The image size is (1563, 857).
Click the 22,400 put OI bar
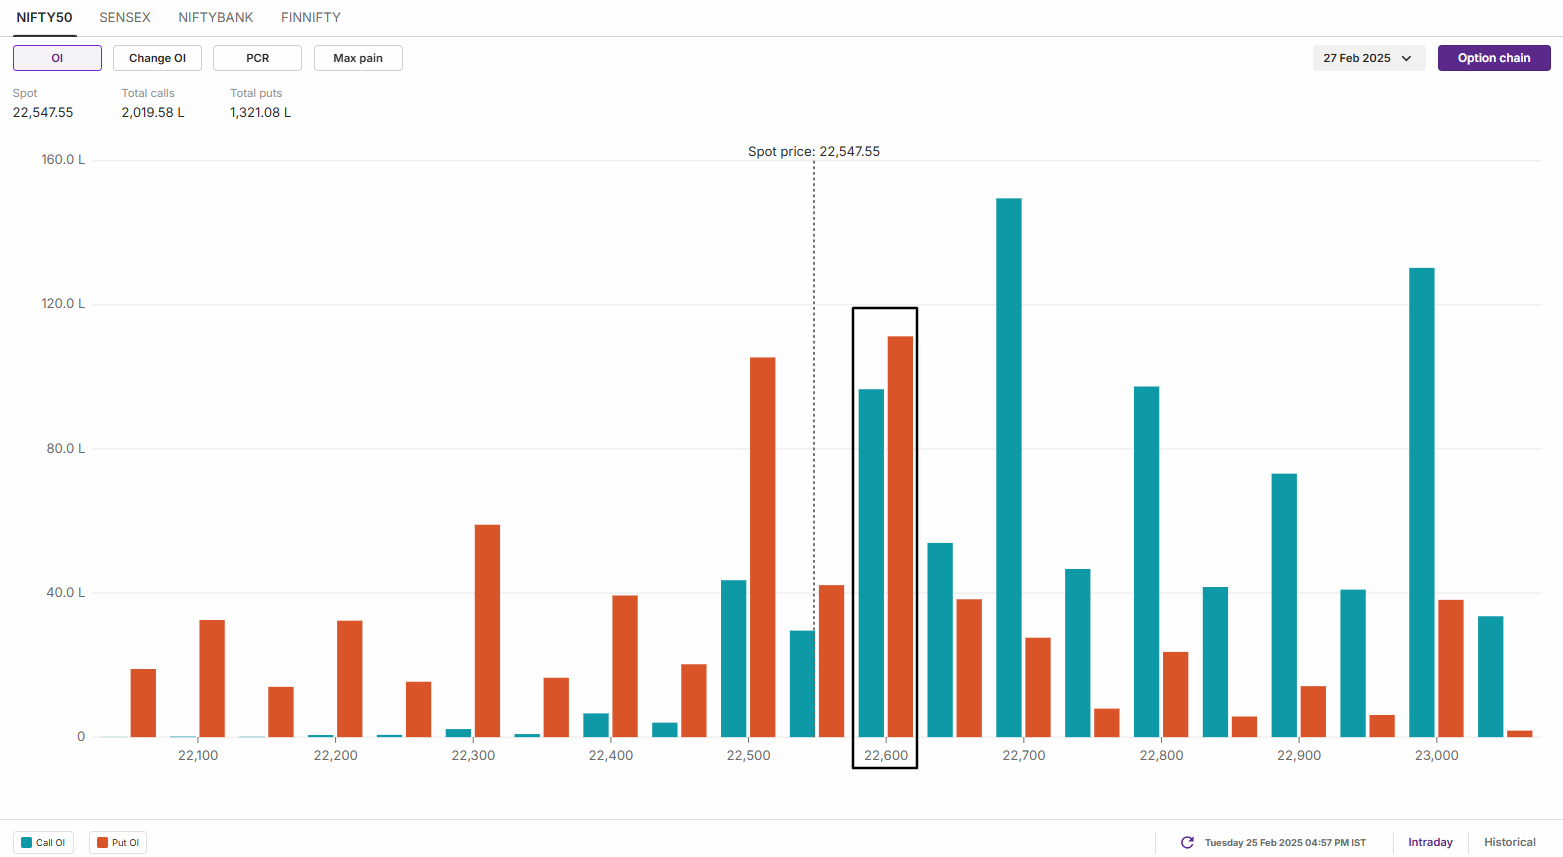pyautogui.click(x=625, y=667)
